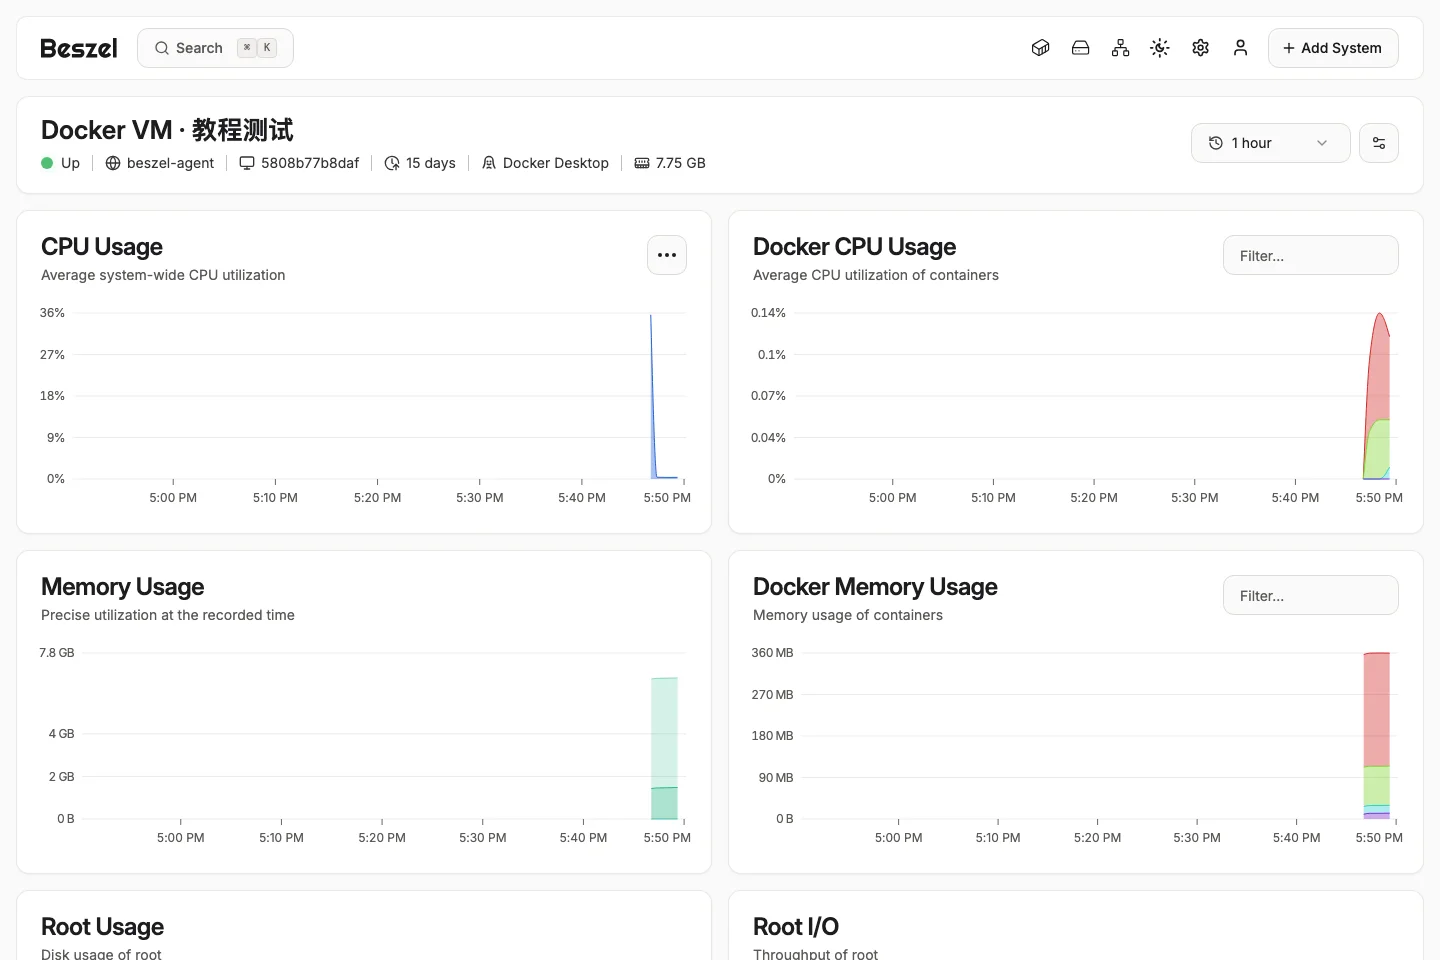Click the "Docker VM · 教程测试" heading
This screenshot has height=960, width=1440.
(x=167, y=130)
